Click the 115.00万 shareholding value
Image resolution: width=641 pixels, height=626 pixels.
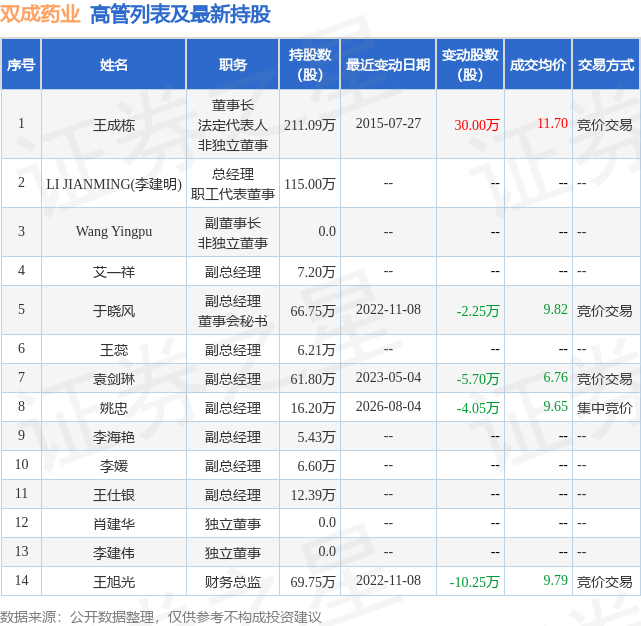(x=309, y=184)
